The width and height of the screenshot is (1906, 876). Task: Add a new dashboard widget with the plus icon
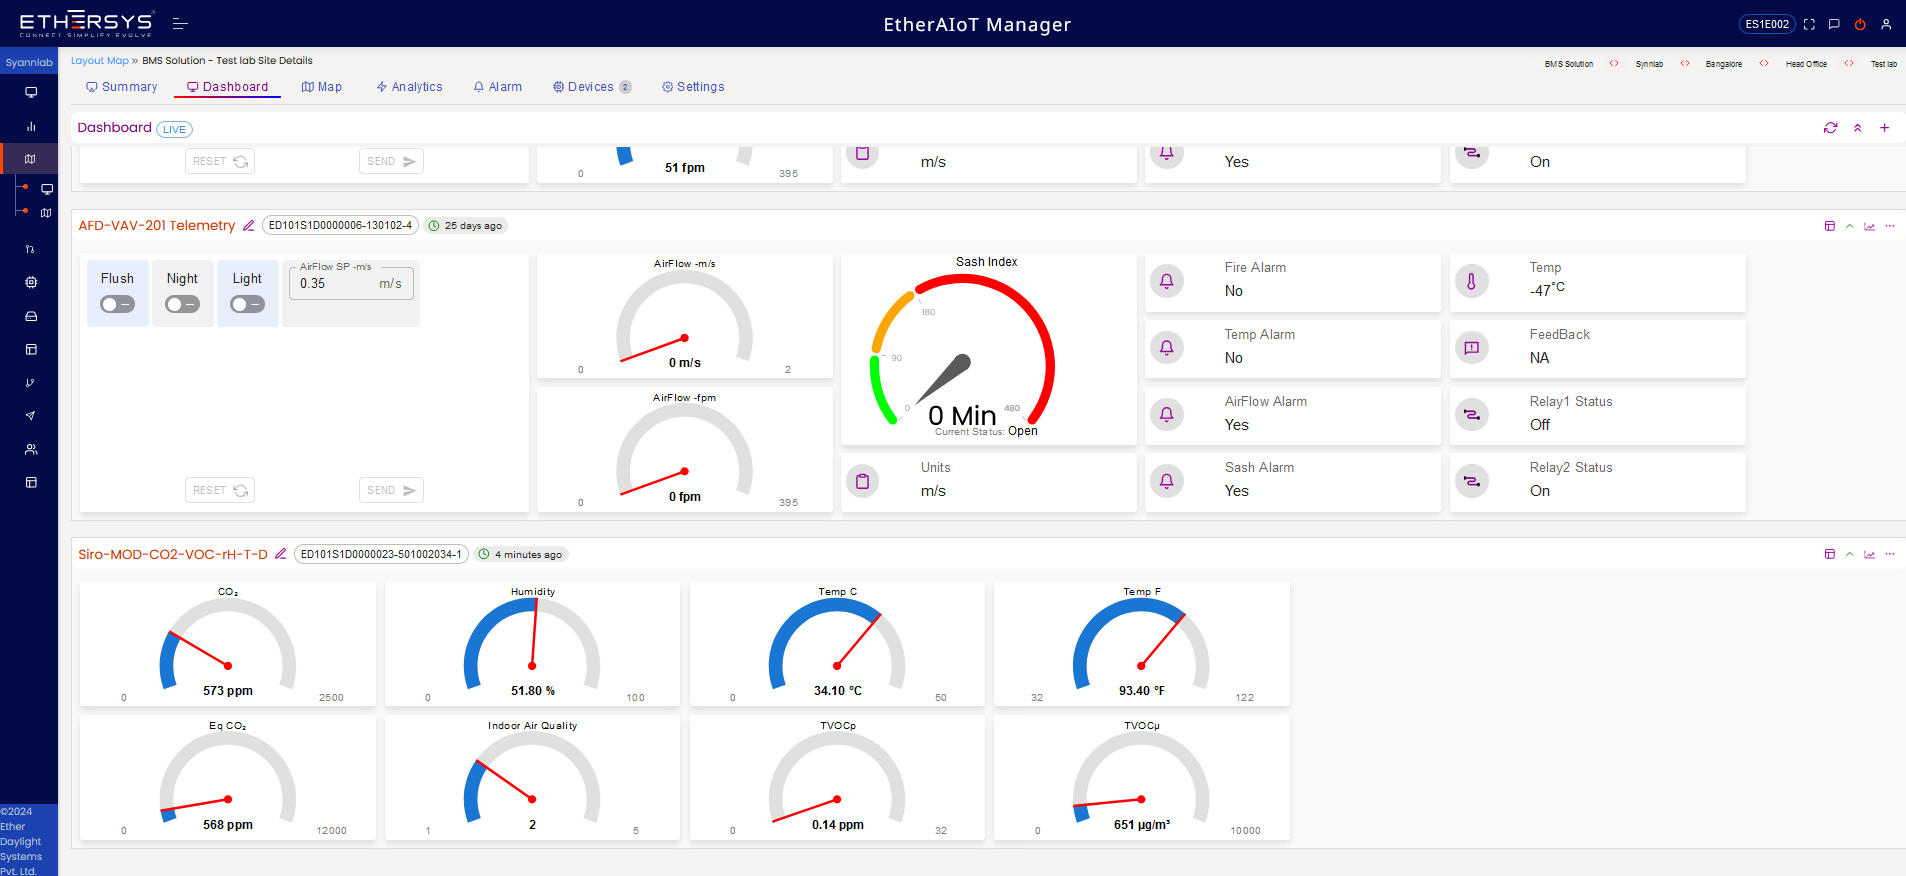(1884, 128)
